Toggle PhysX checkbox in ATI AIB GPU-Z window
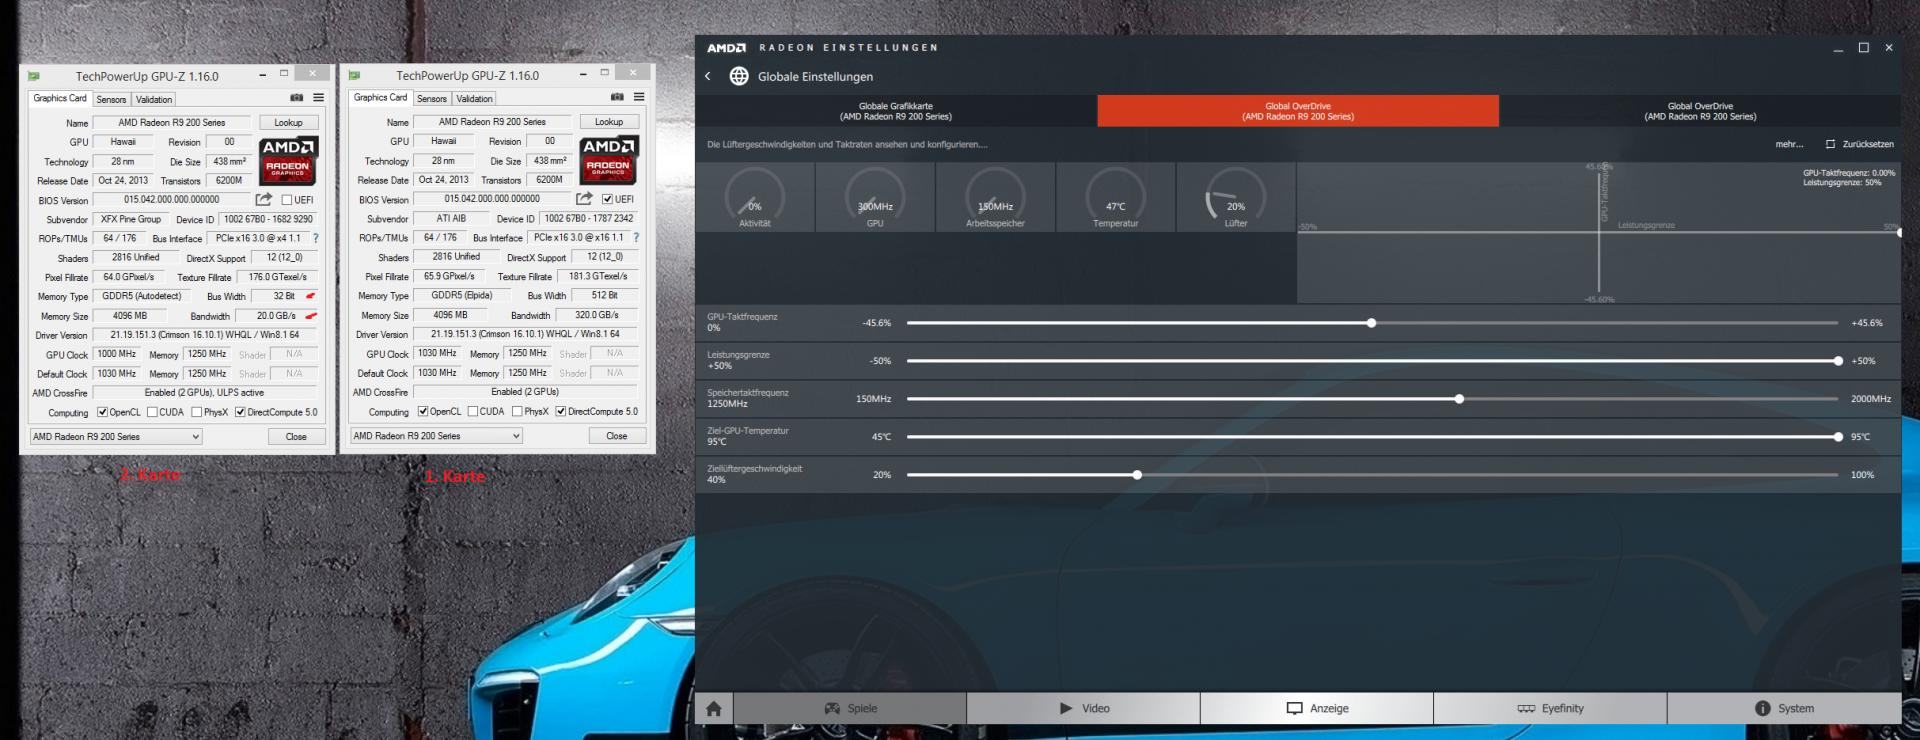The height and width of the screenshot is (740, 1920). click(x=517, y=411)
